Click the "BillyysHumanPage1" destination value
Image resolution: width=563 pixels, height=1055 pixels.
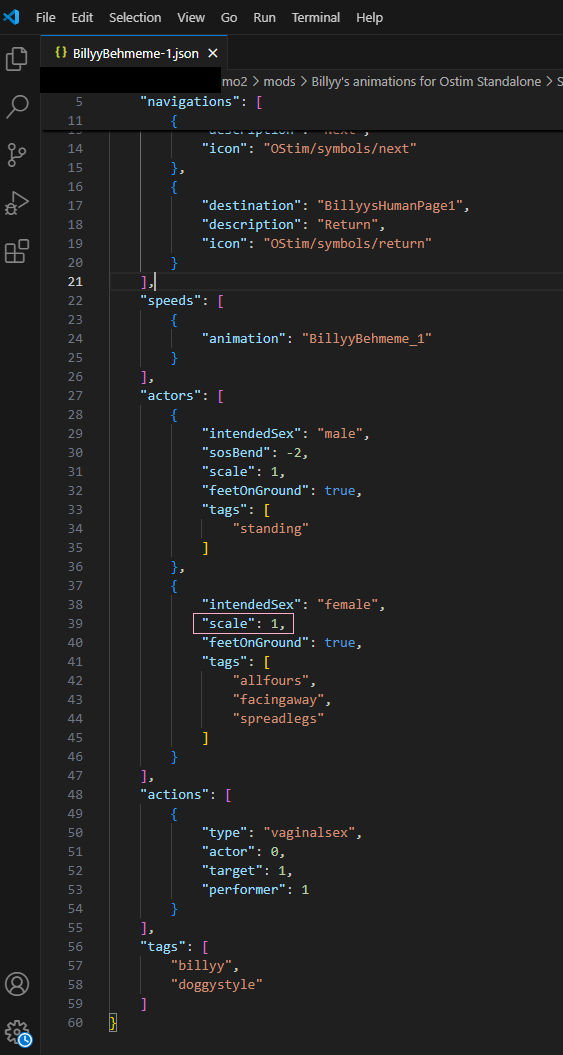pos(389,205)
